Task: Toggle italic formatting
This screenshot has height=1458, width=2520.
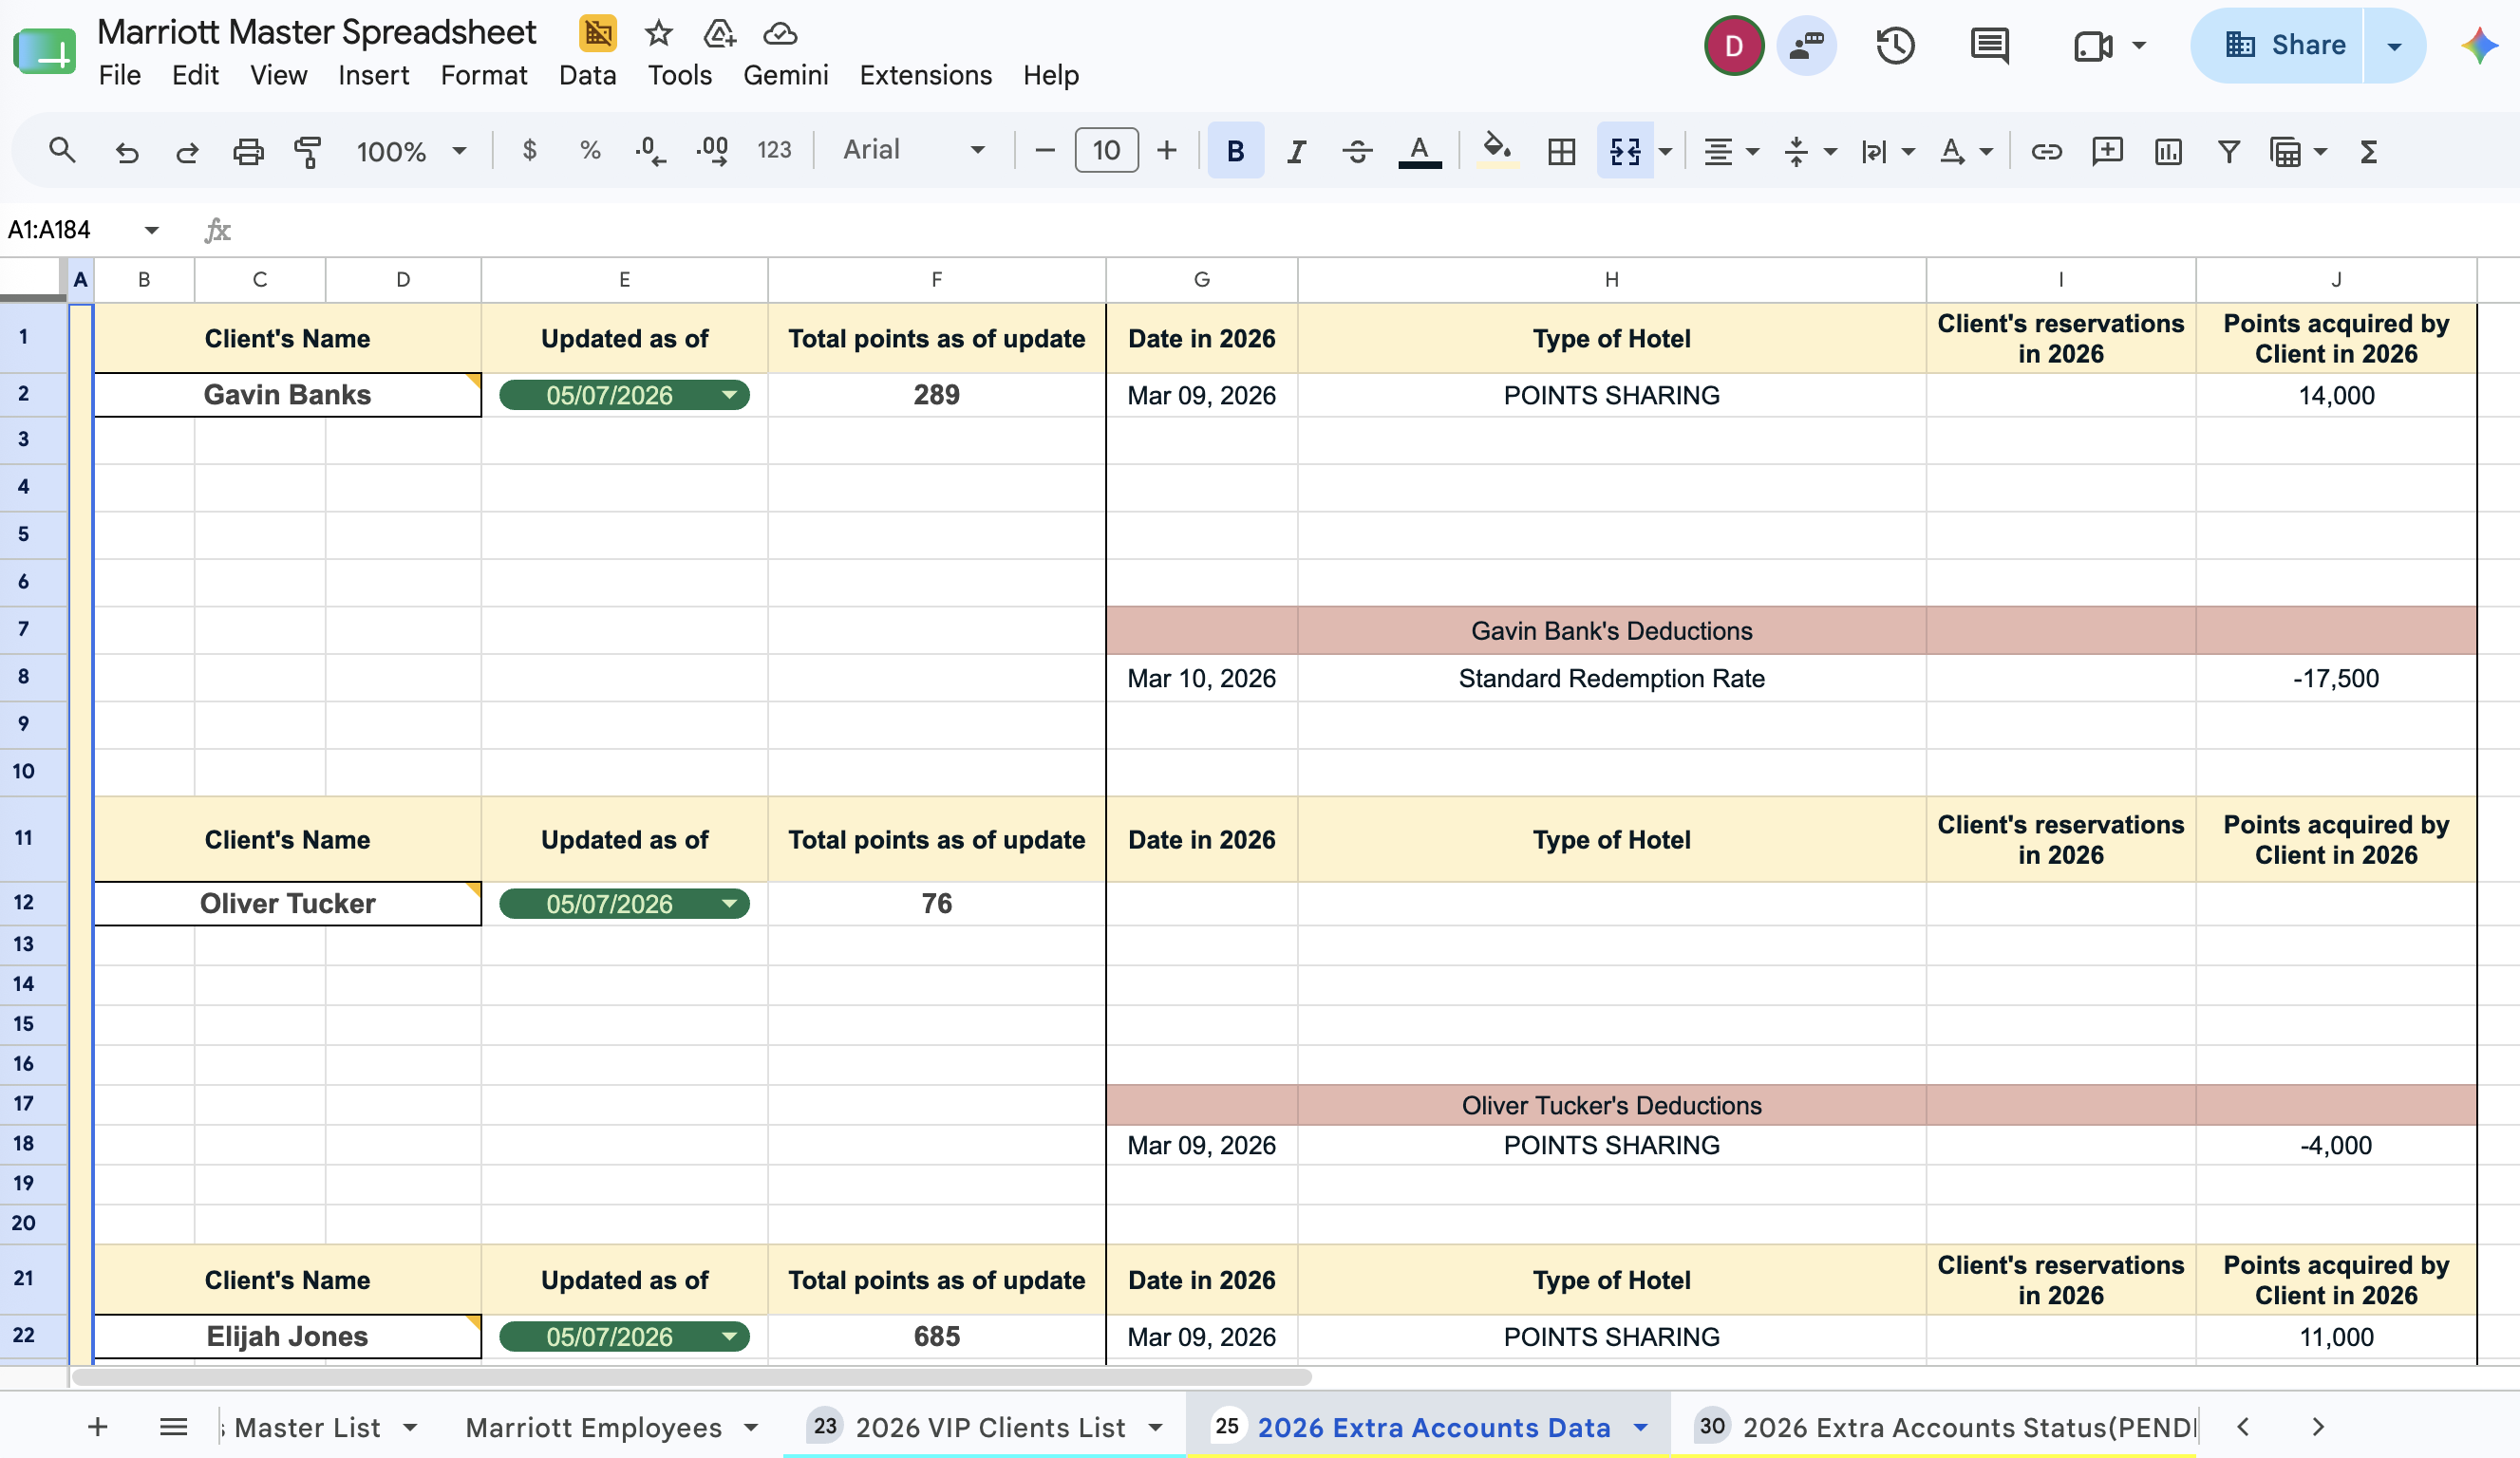Action: [x=1296, y=152]
